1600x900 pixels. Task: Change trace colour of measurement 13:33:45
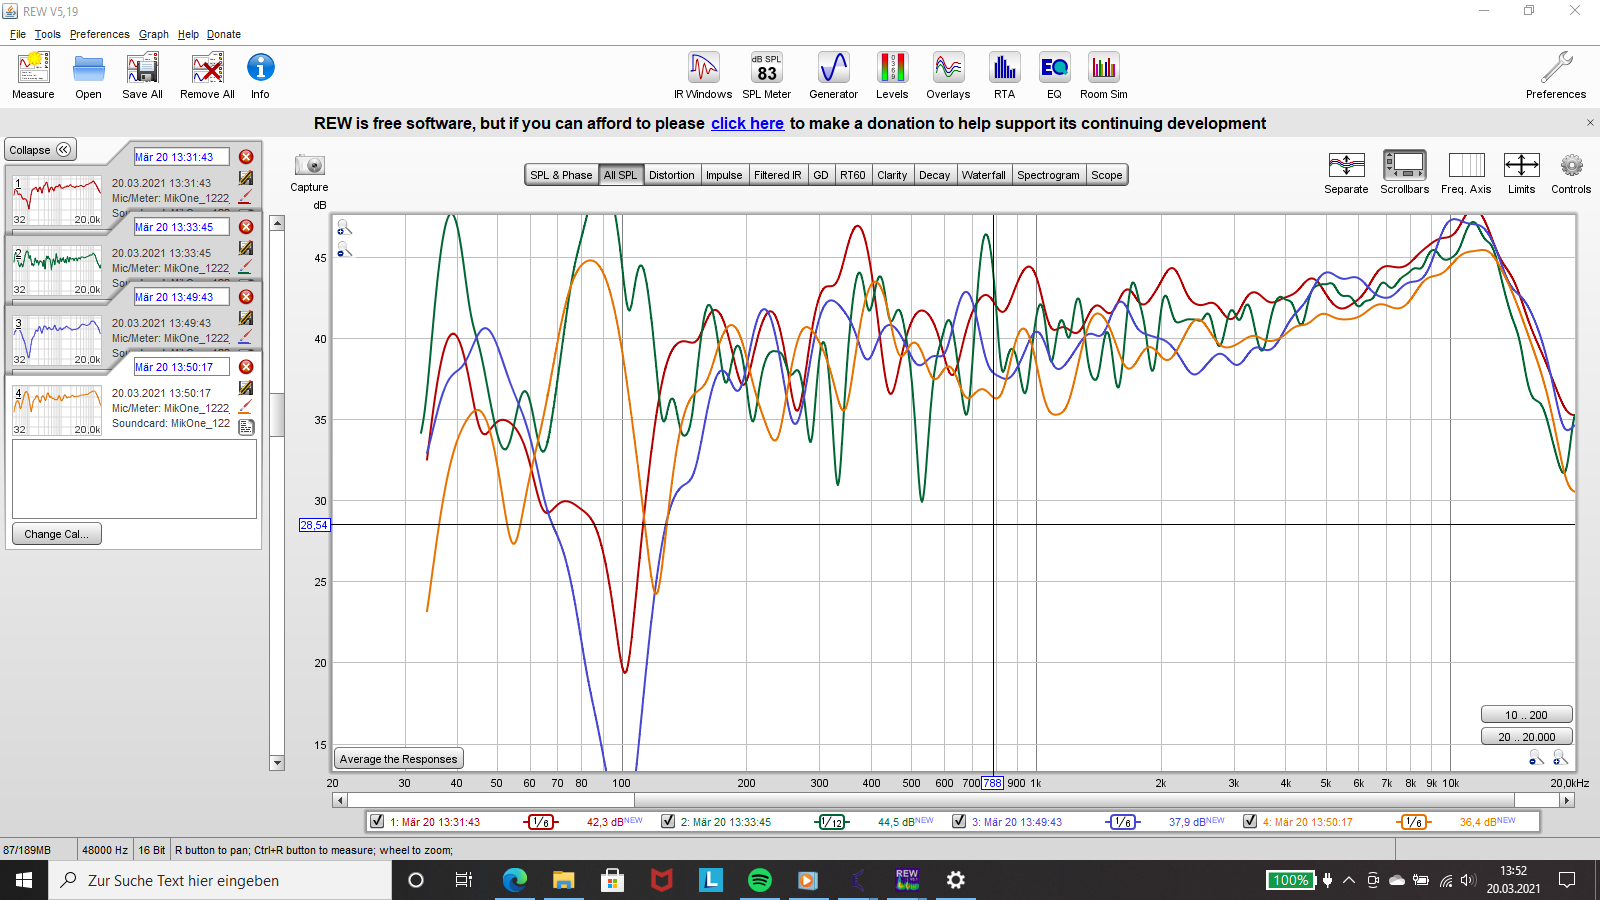(x=245, y=268)
